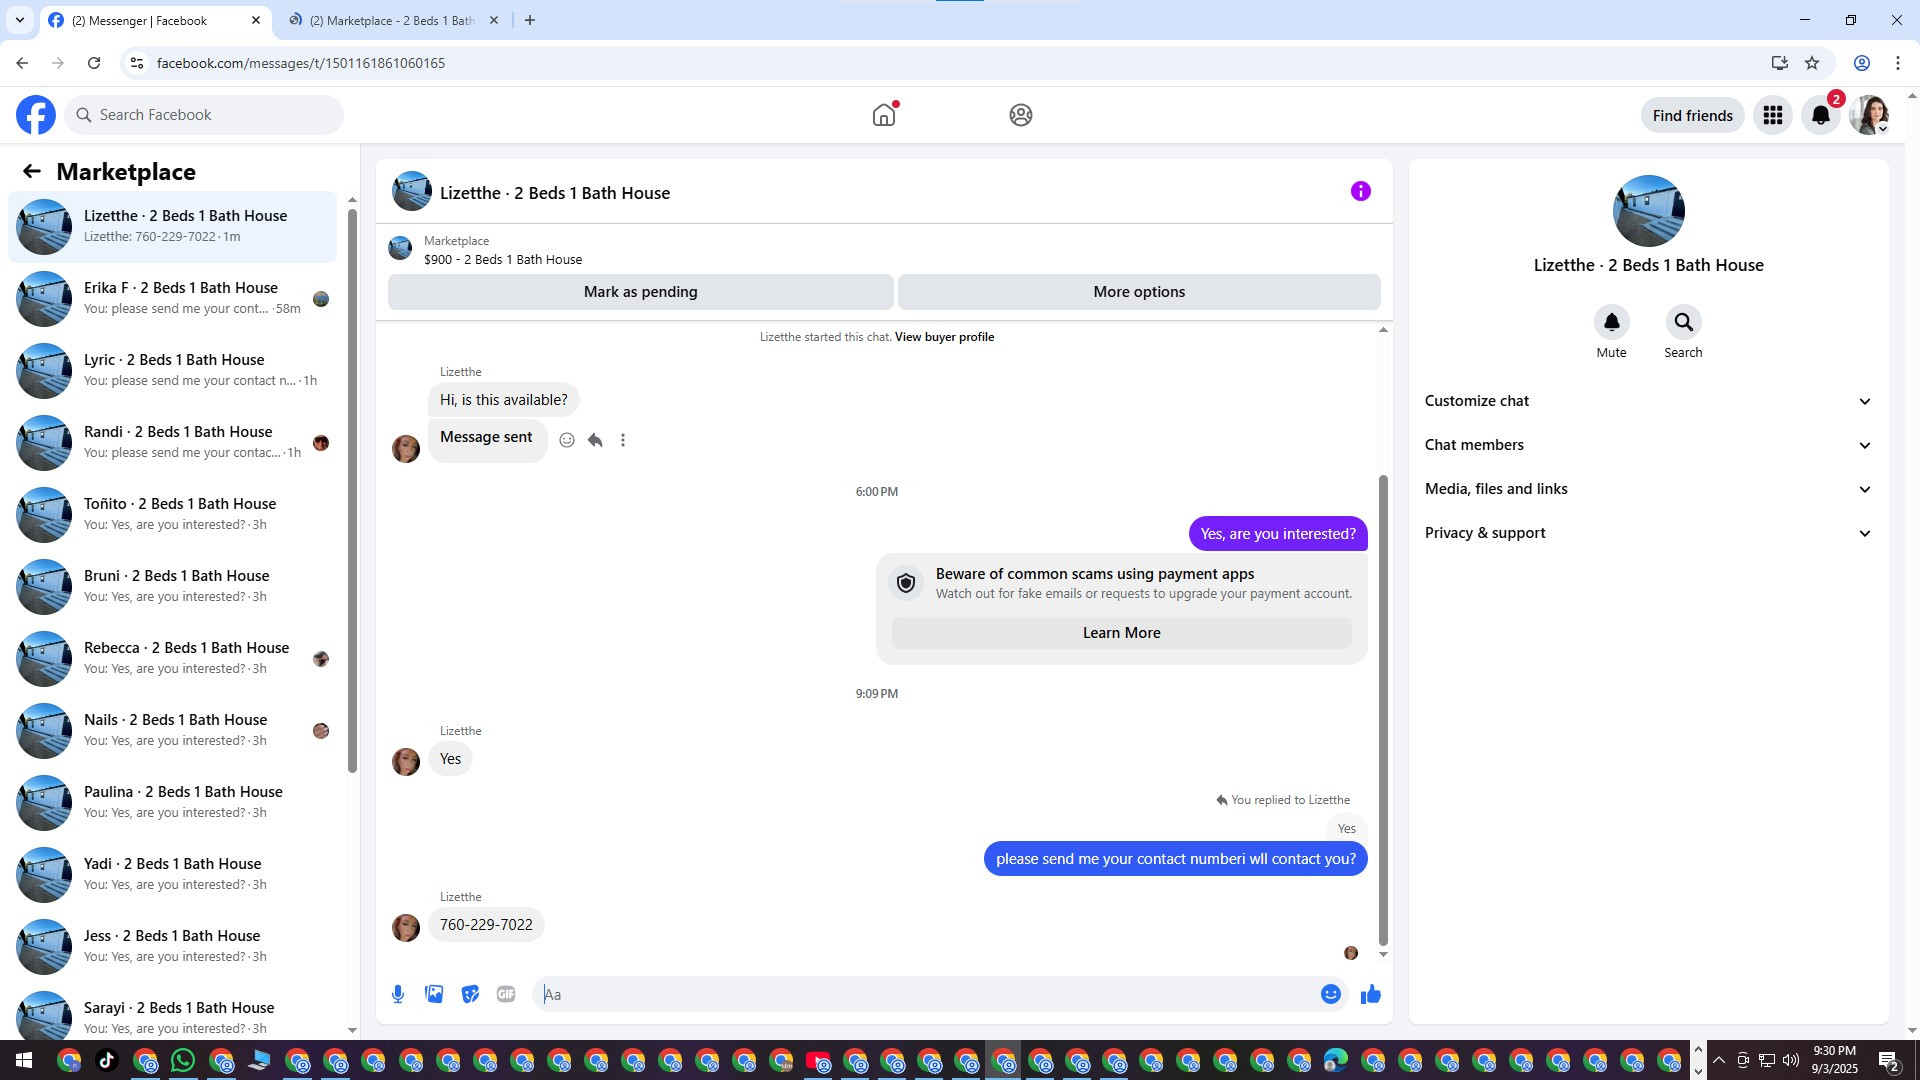
Task: Open the Facebook menu grid icon
Action: 1773,116
